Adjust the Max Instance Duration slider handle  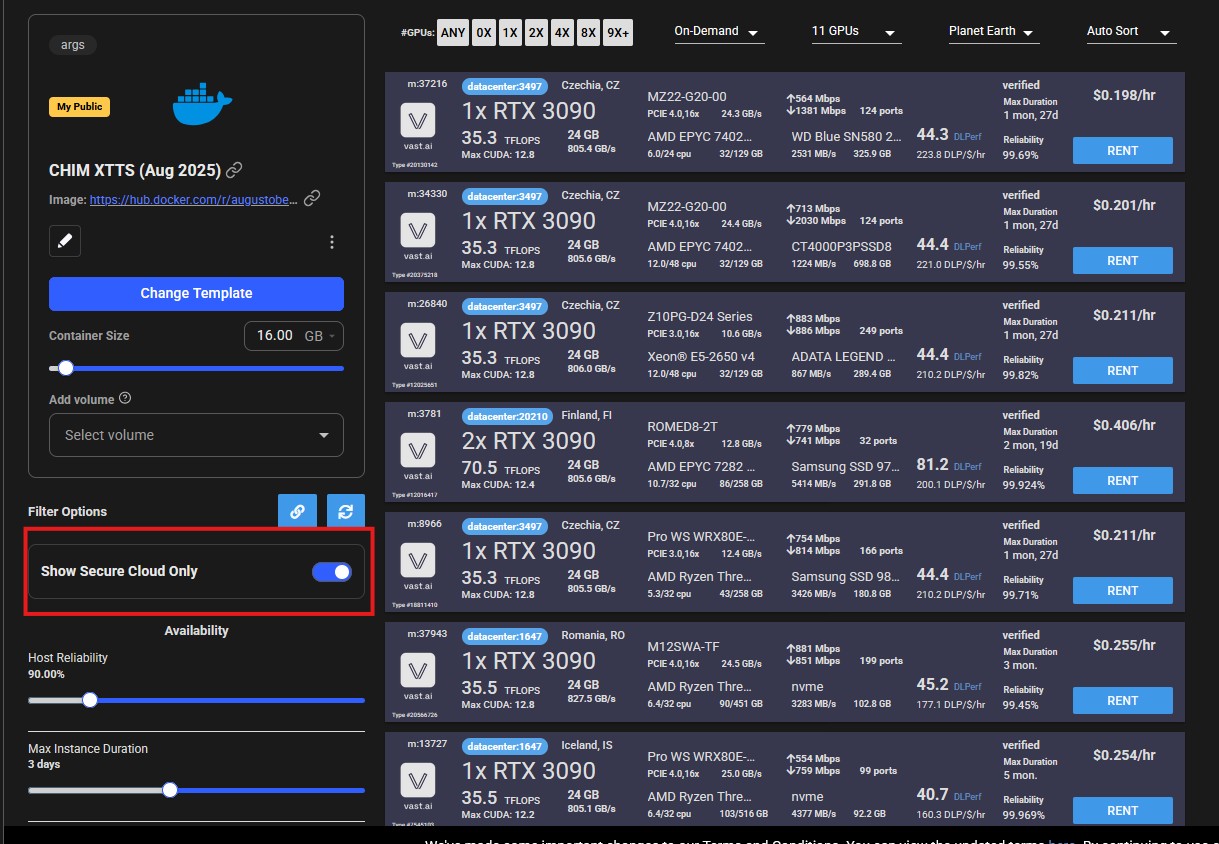170,790
